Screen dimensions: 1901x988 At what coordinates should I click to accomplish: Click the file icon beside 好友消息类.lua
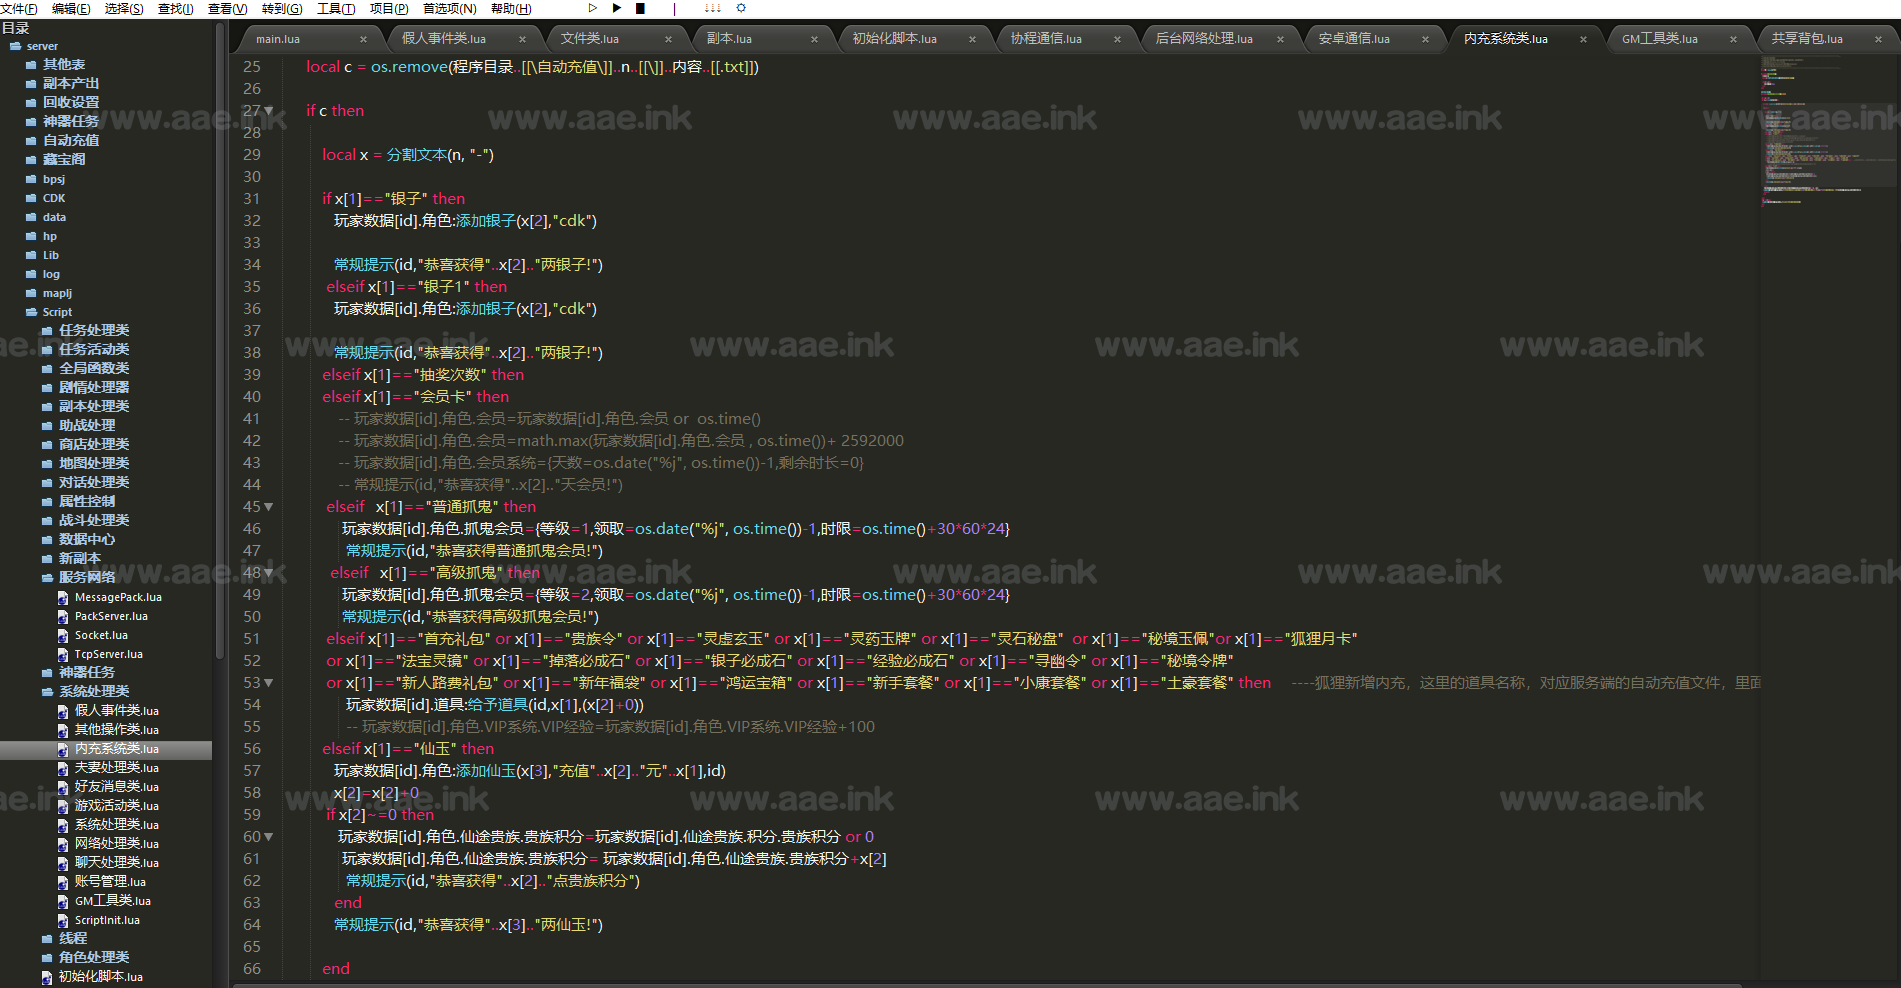[63, 787]
